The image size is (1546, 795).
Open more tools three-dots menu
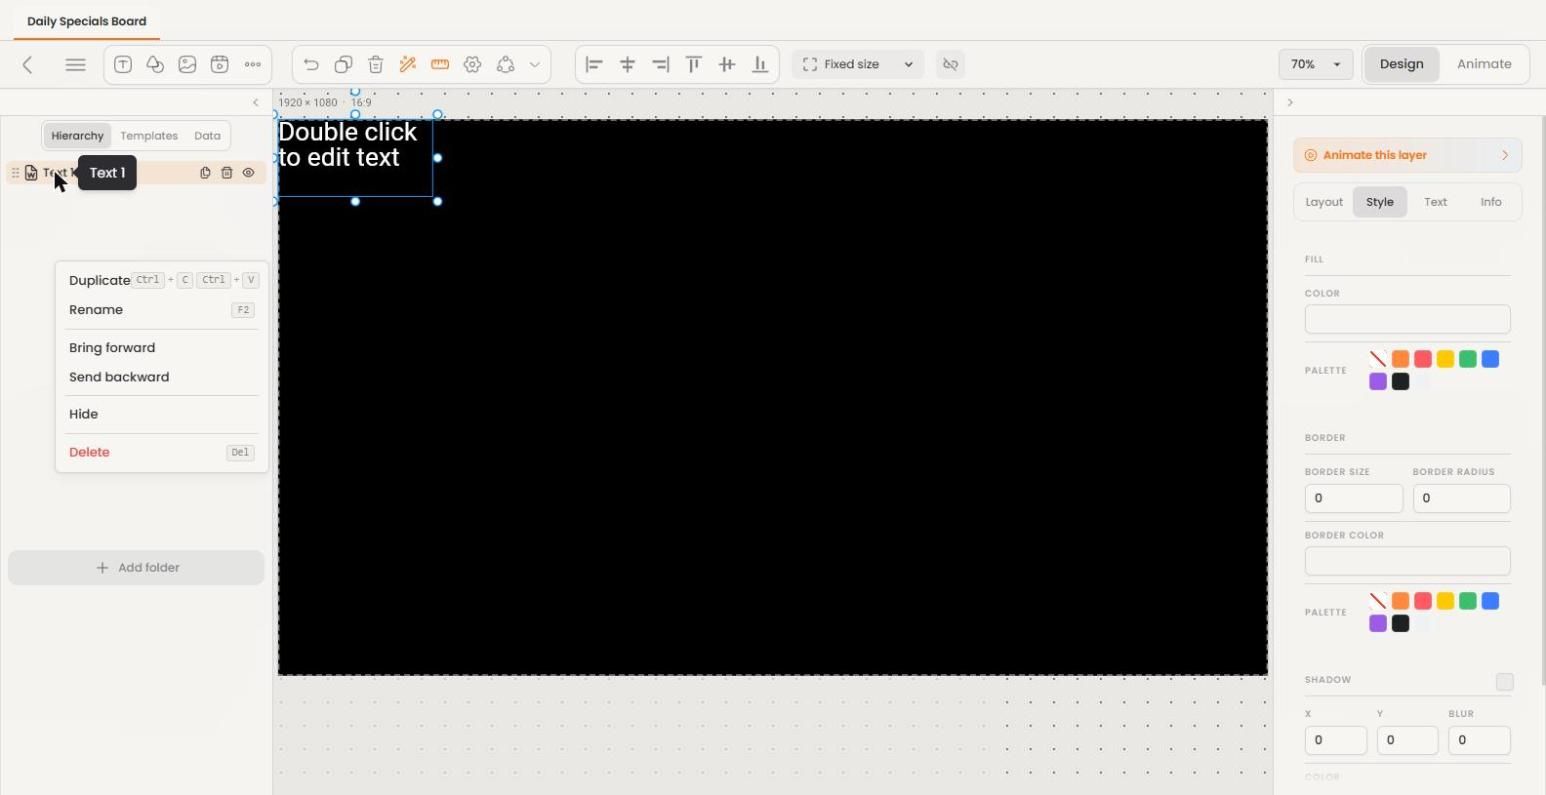tap(253, 64)
